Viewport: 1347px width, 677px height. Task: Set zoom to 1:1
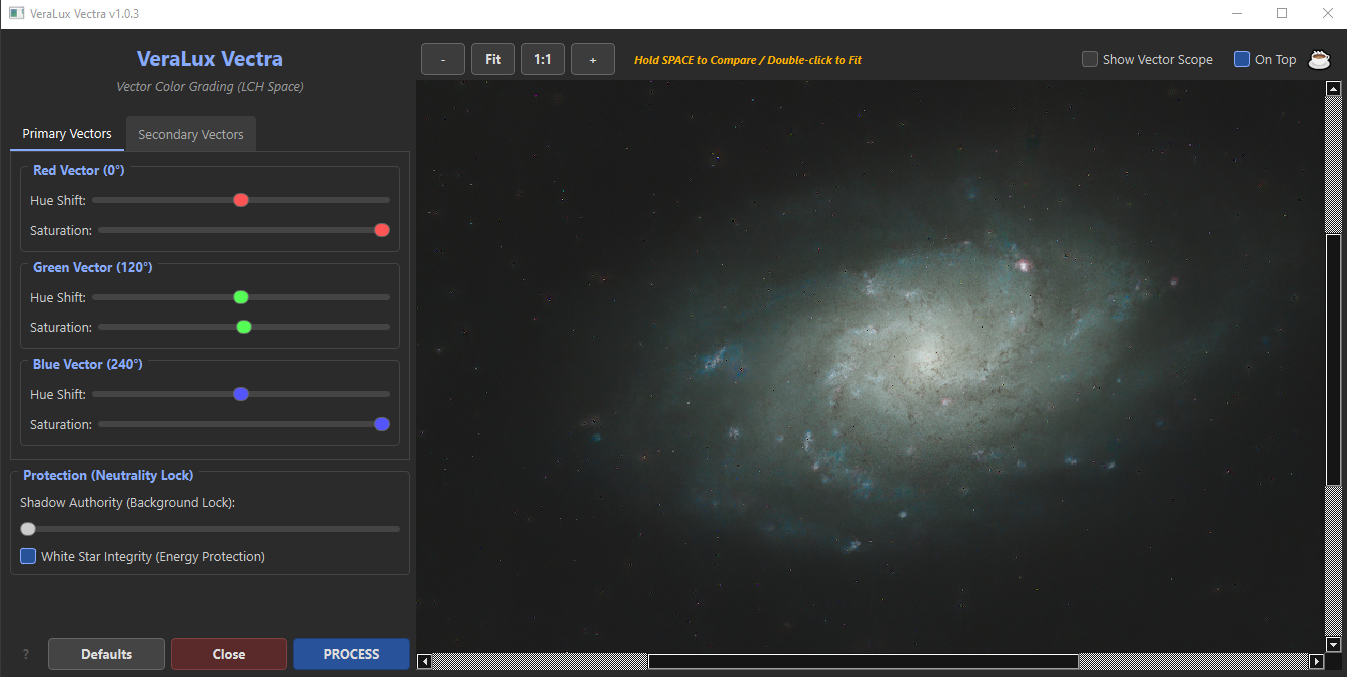(543, 59)
